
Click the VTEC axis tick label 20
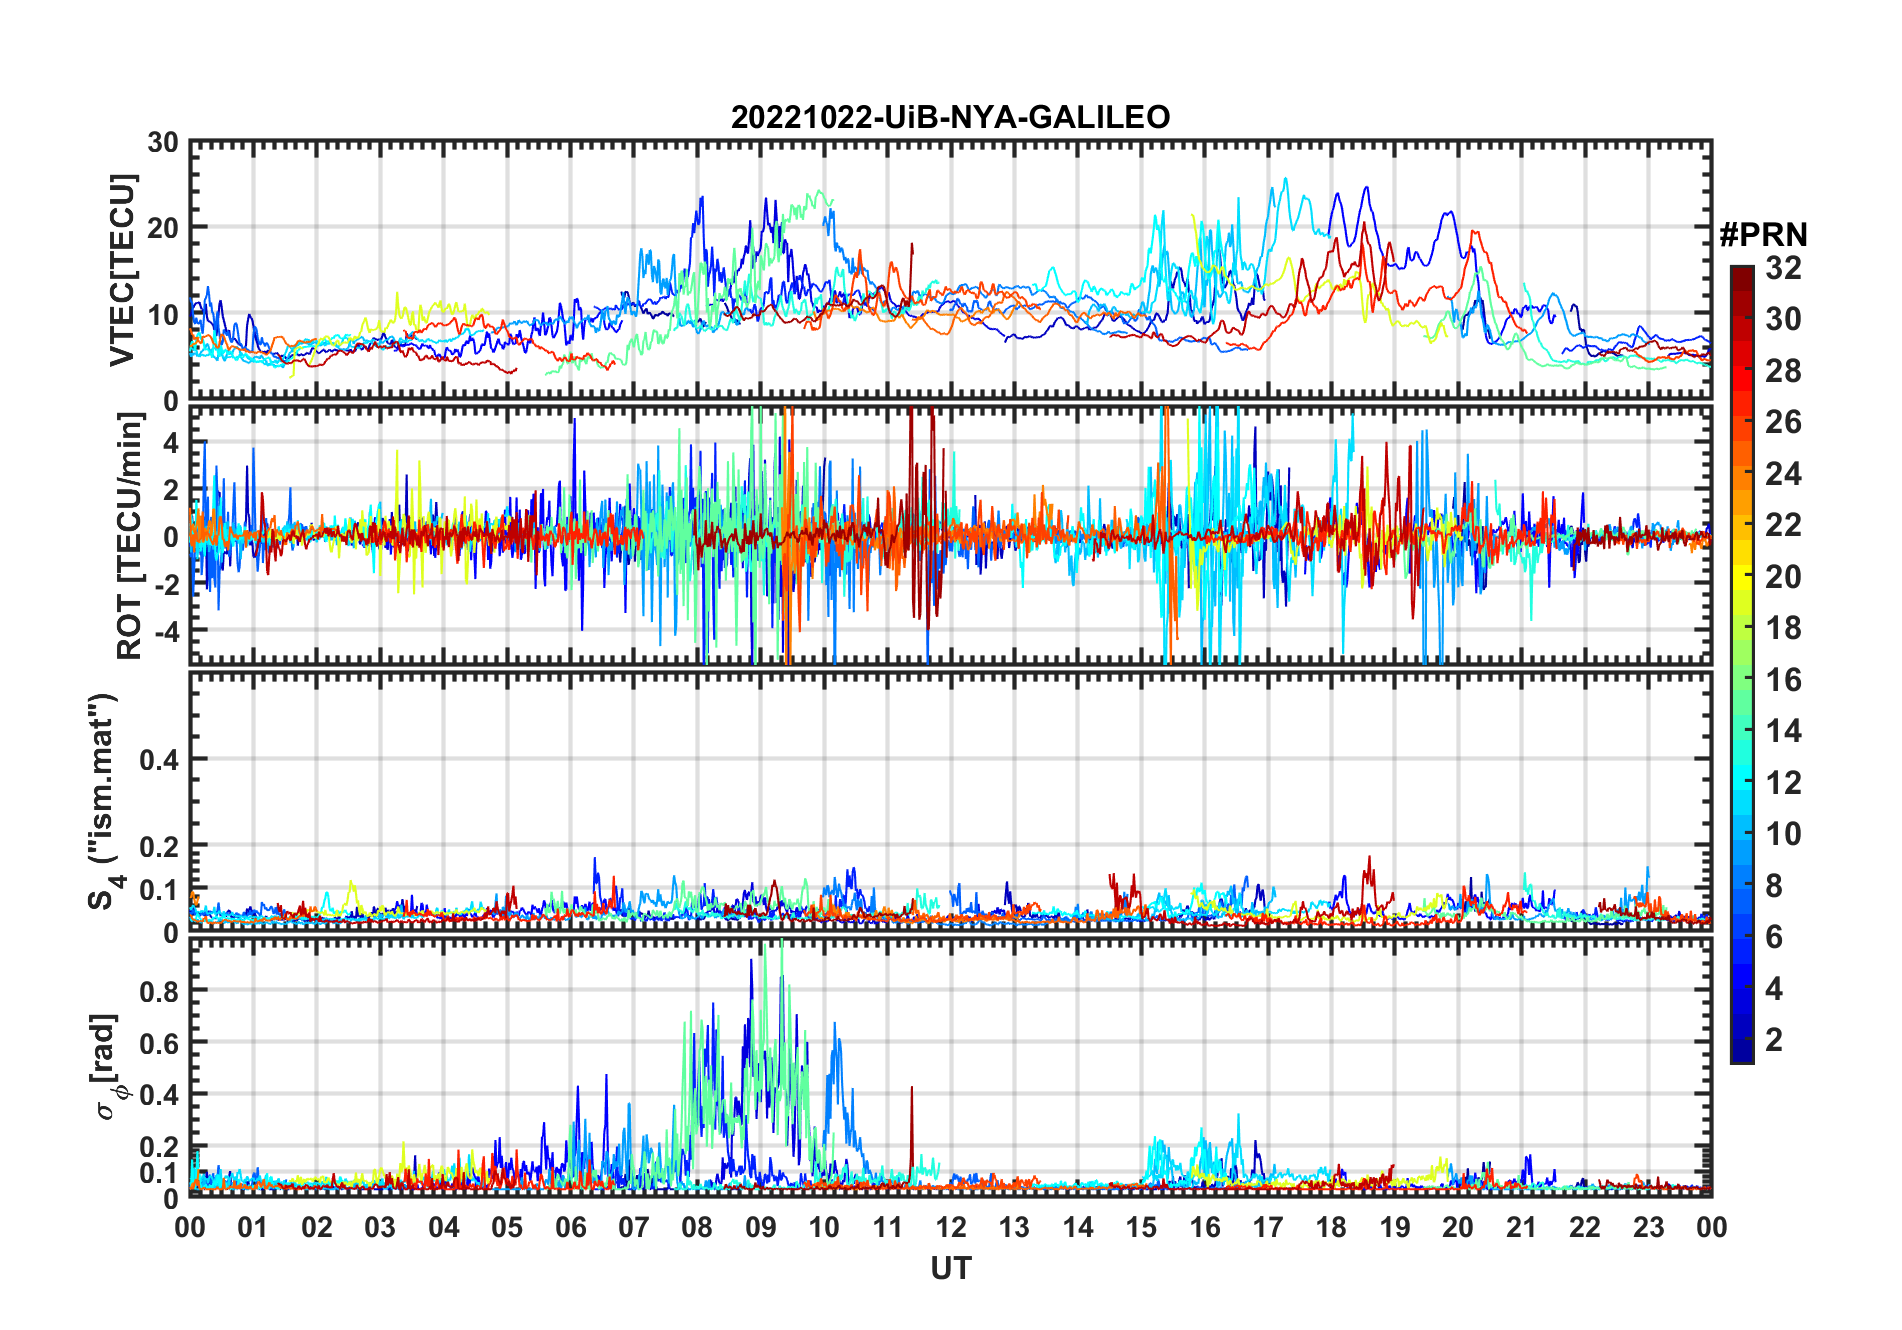point(163,228)
